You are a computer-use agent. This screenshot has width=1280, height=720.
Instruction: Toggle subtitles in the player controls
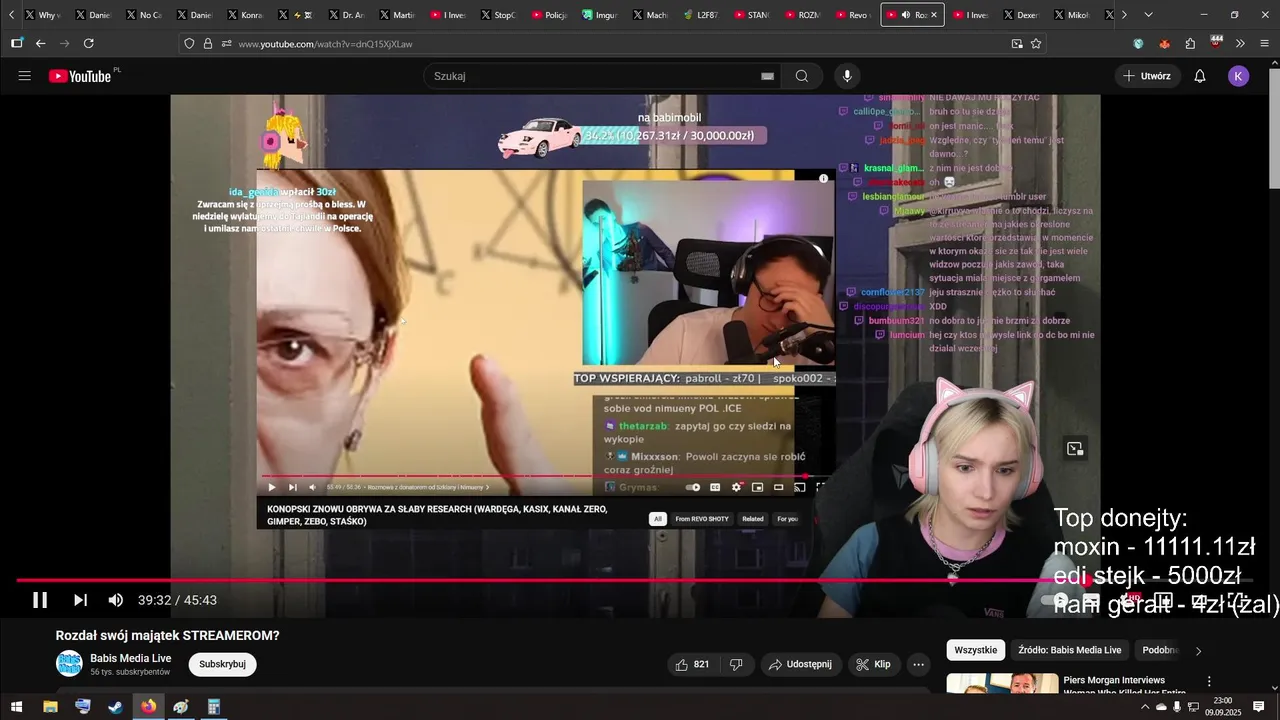pyautogui.click(x=1092, y=600)
